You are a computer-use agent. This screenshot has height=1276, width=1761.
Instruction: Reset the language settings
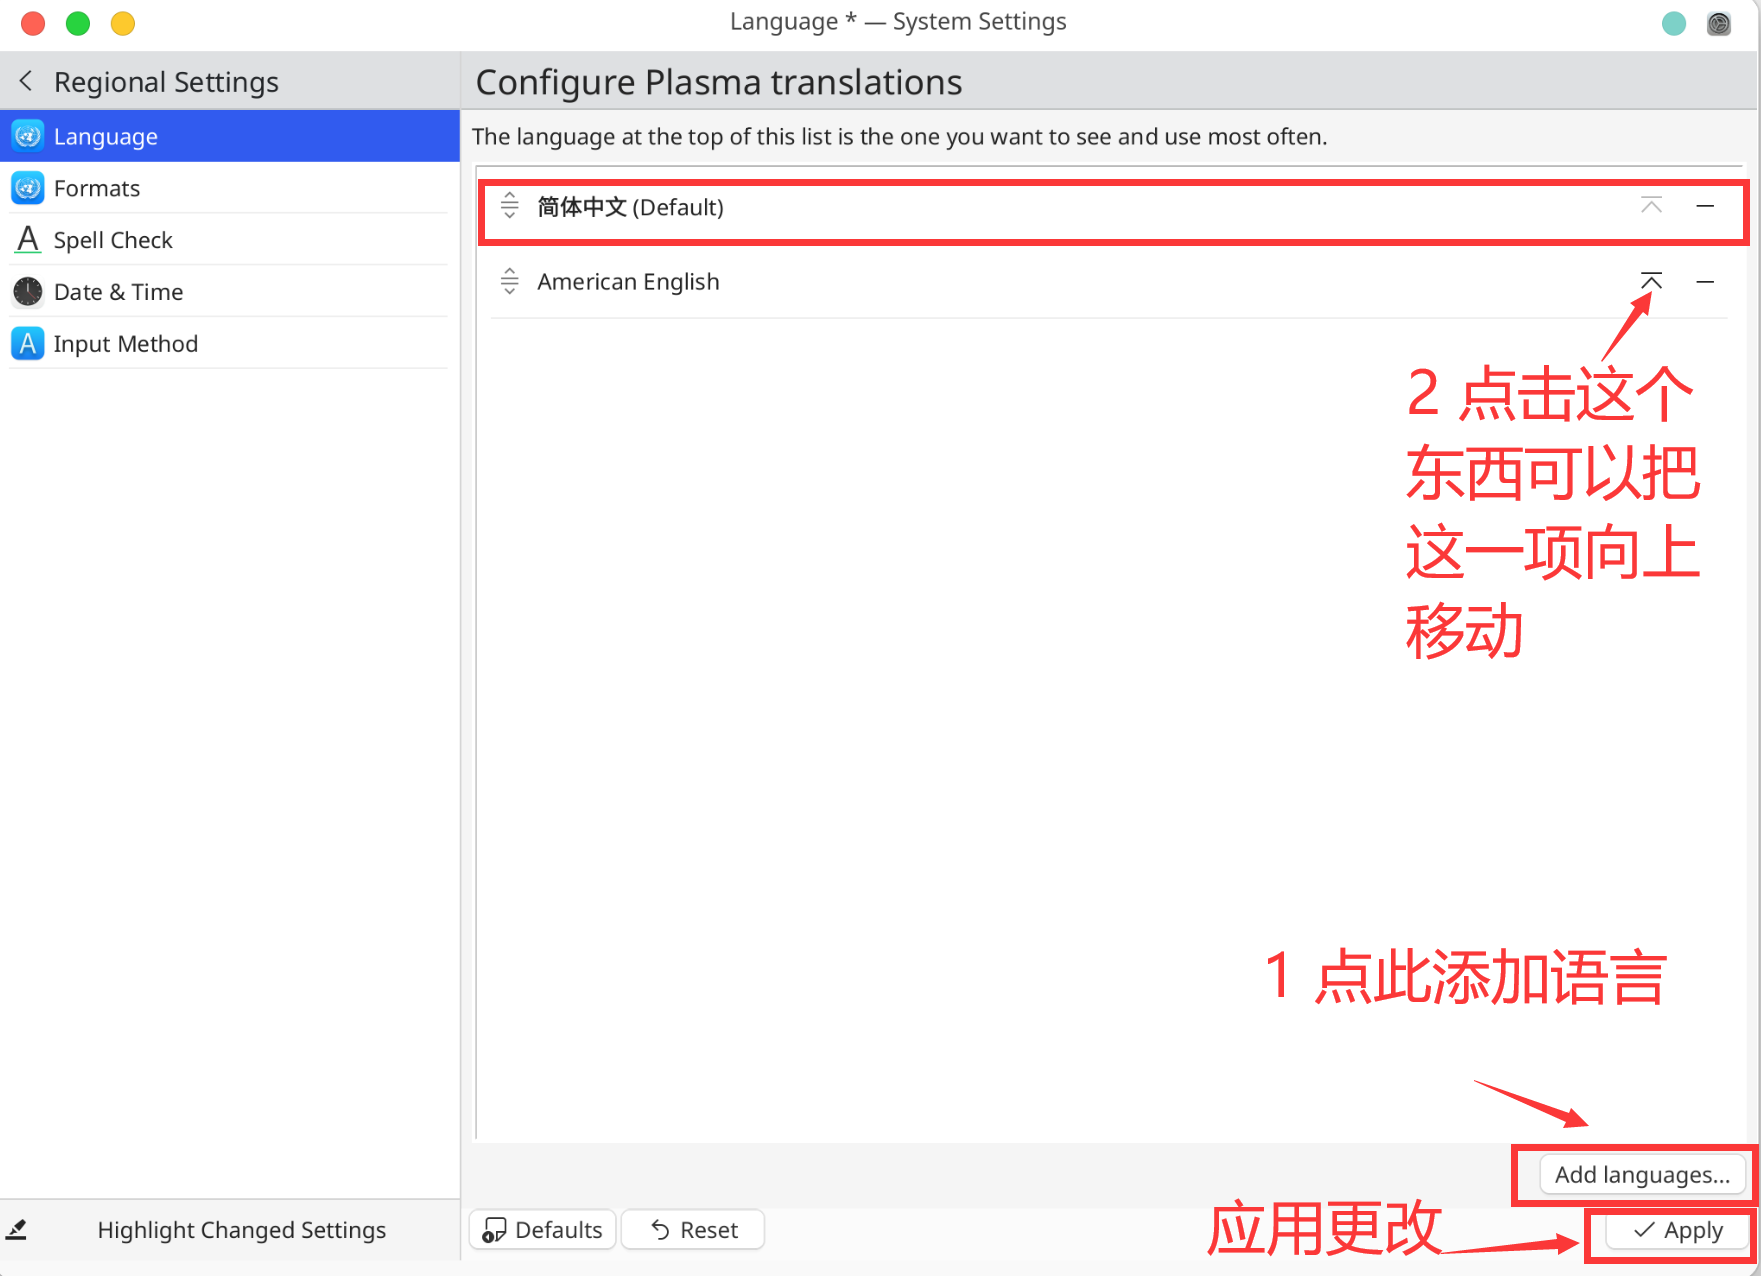click(693, 1230)
